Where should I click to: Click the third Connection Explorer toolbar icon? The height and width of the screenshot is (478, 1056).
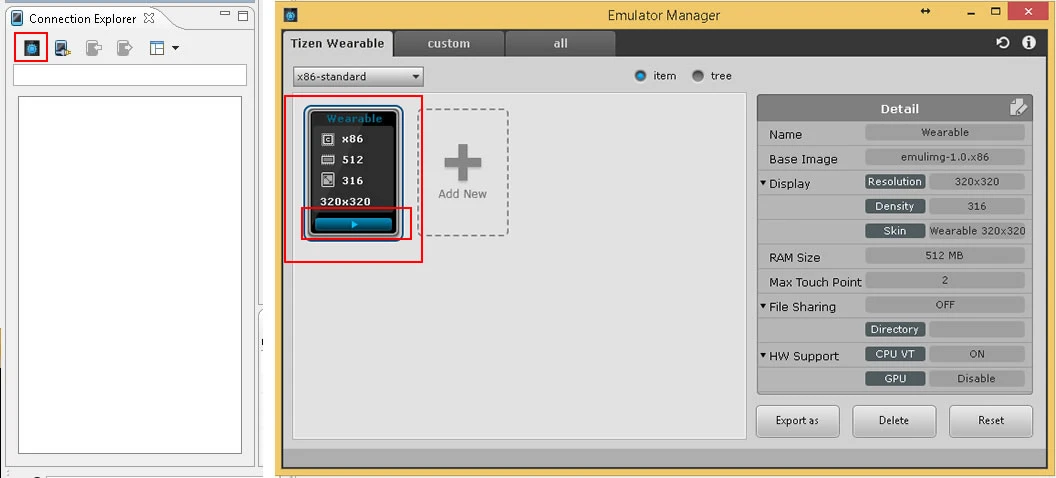pos(94,48)
